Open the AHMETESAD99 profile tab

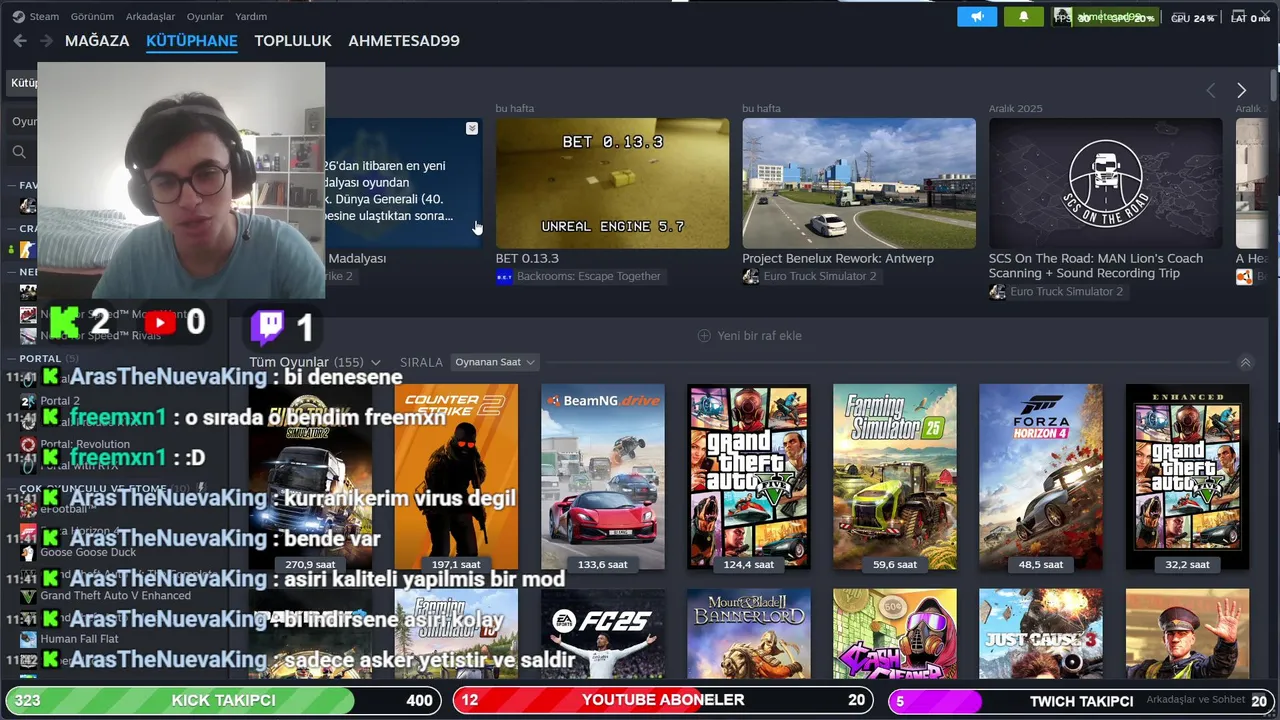click(x=404, y=41)
